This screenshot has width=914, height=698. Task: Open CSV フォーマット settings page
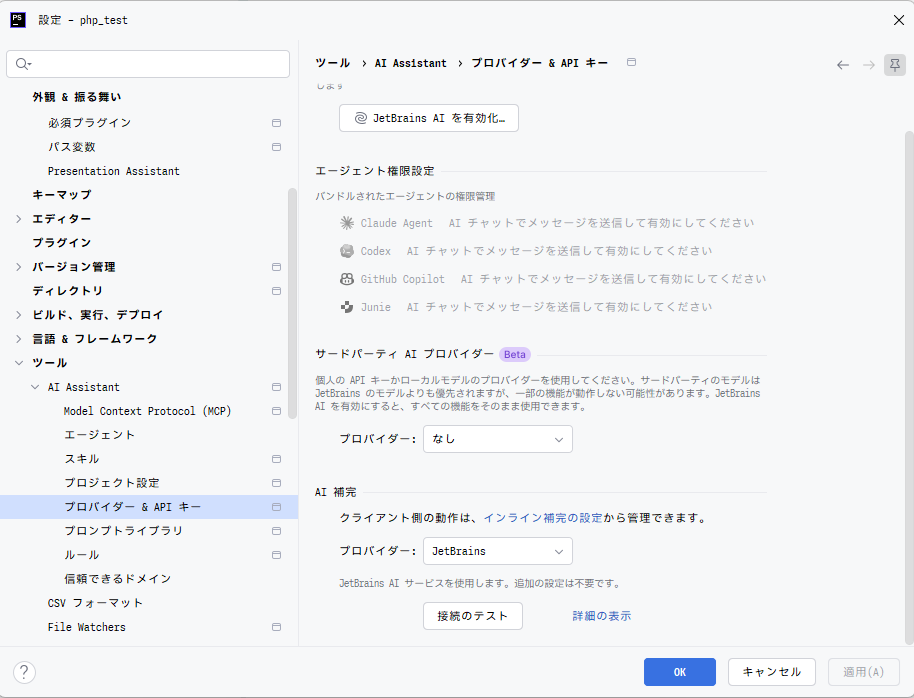[x=95, y=603]
